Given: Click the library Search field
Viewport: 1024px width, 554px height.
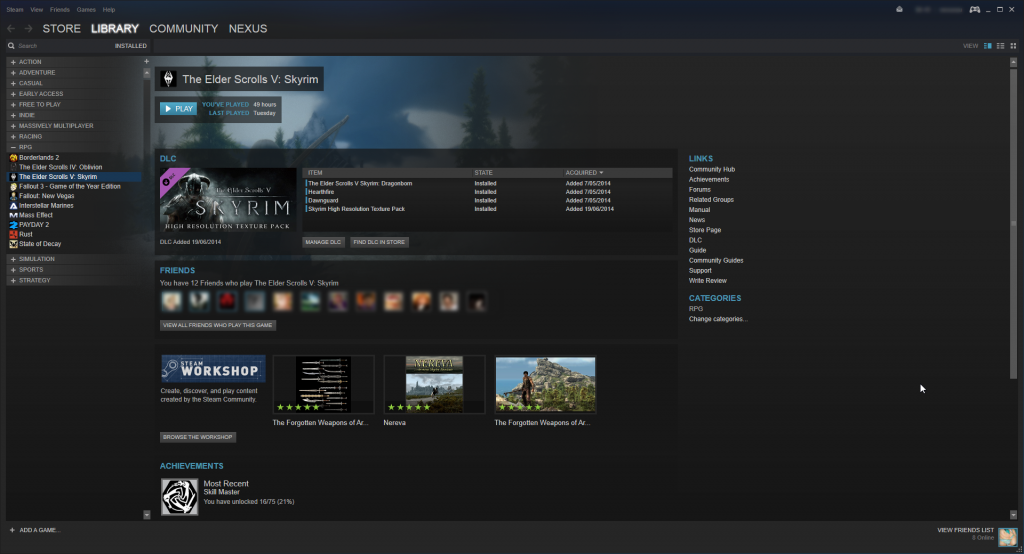Looking at the screenshot, I should pos(64,46).
